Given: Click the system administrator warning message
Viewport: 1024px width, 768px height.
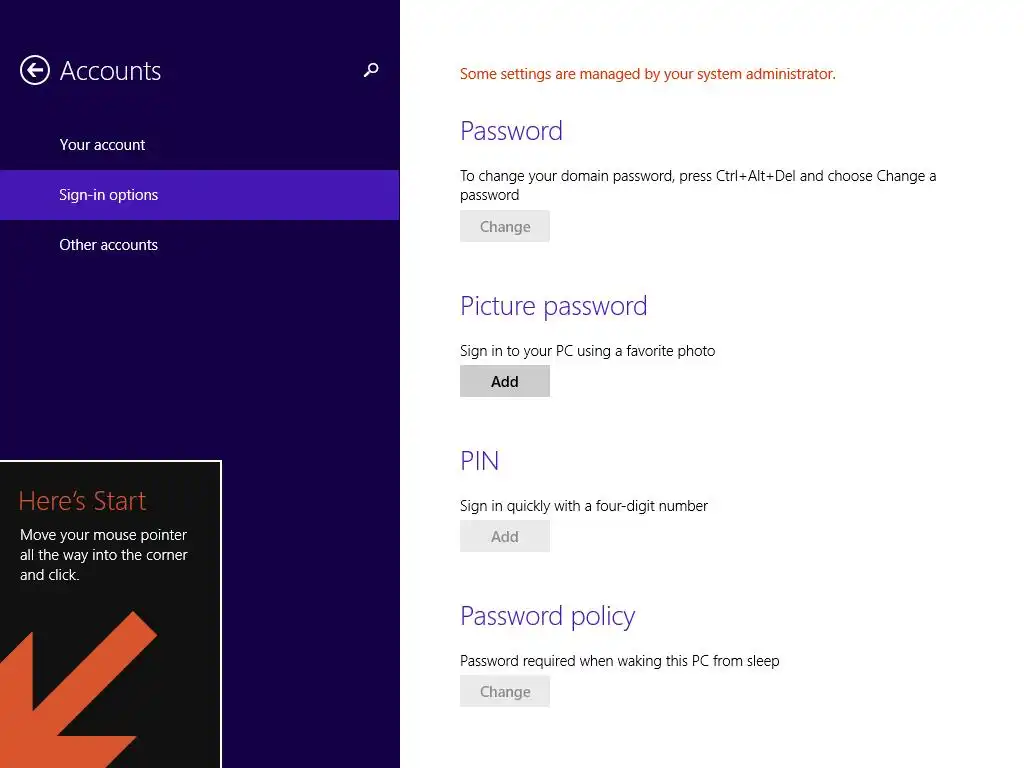Looking at the screenshot, I should click(648, 74).
